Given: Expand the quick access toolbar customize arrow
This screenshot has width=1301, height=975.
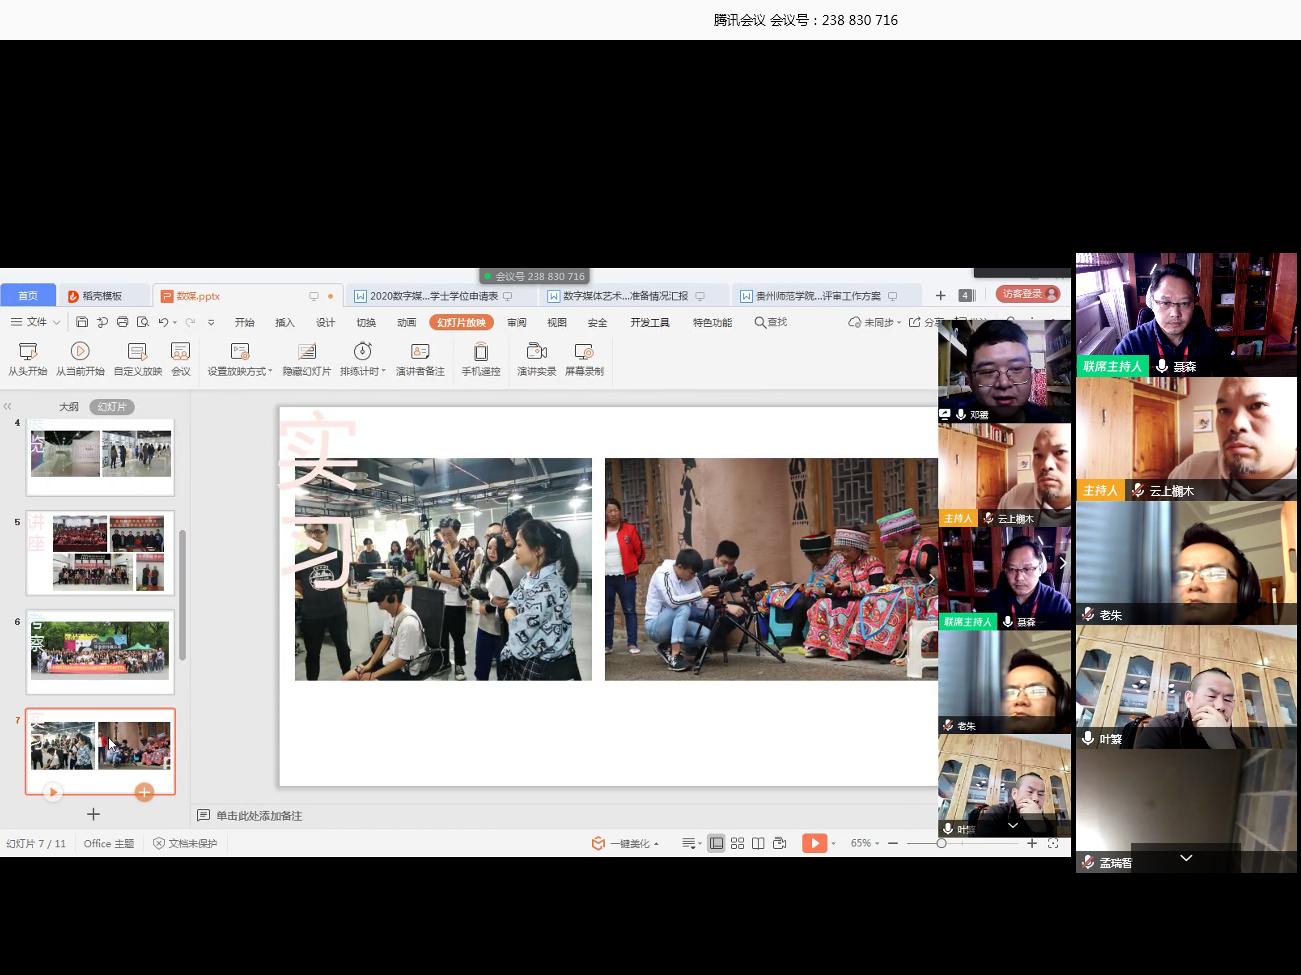Looking at the screenshot, I should coord(211,323).
